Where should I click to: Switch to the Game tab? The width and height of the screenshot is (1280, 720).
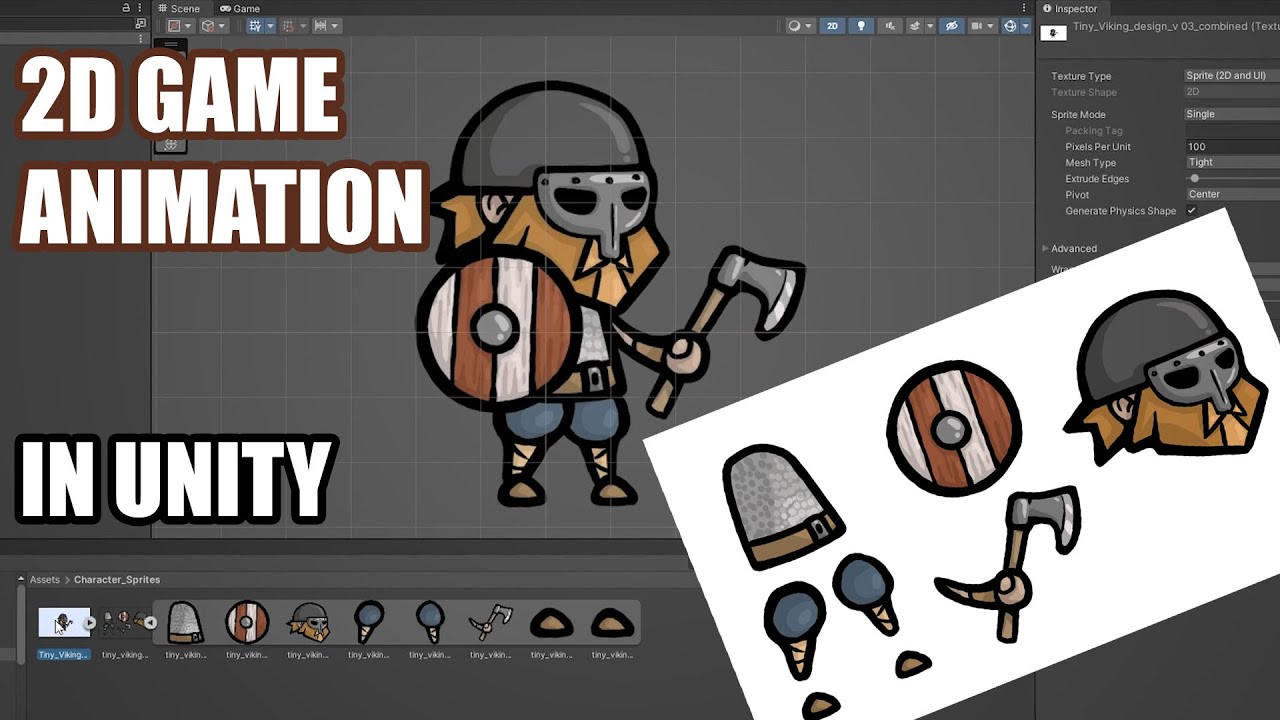(x=240, y=8)
